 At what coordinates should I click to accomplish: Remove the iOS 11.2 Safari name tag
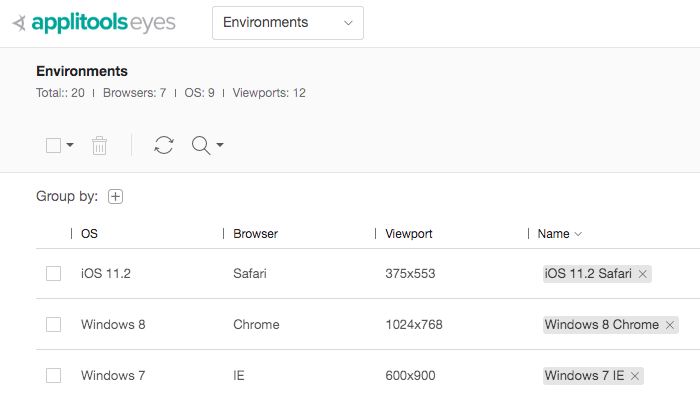pyautogui.click(x=643, y=274)
